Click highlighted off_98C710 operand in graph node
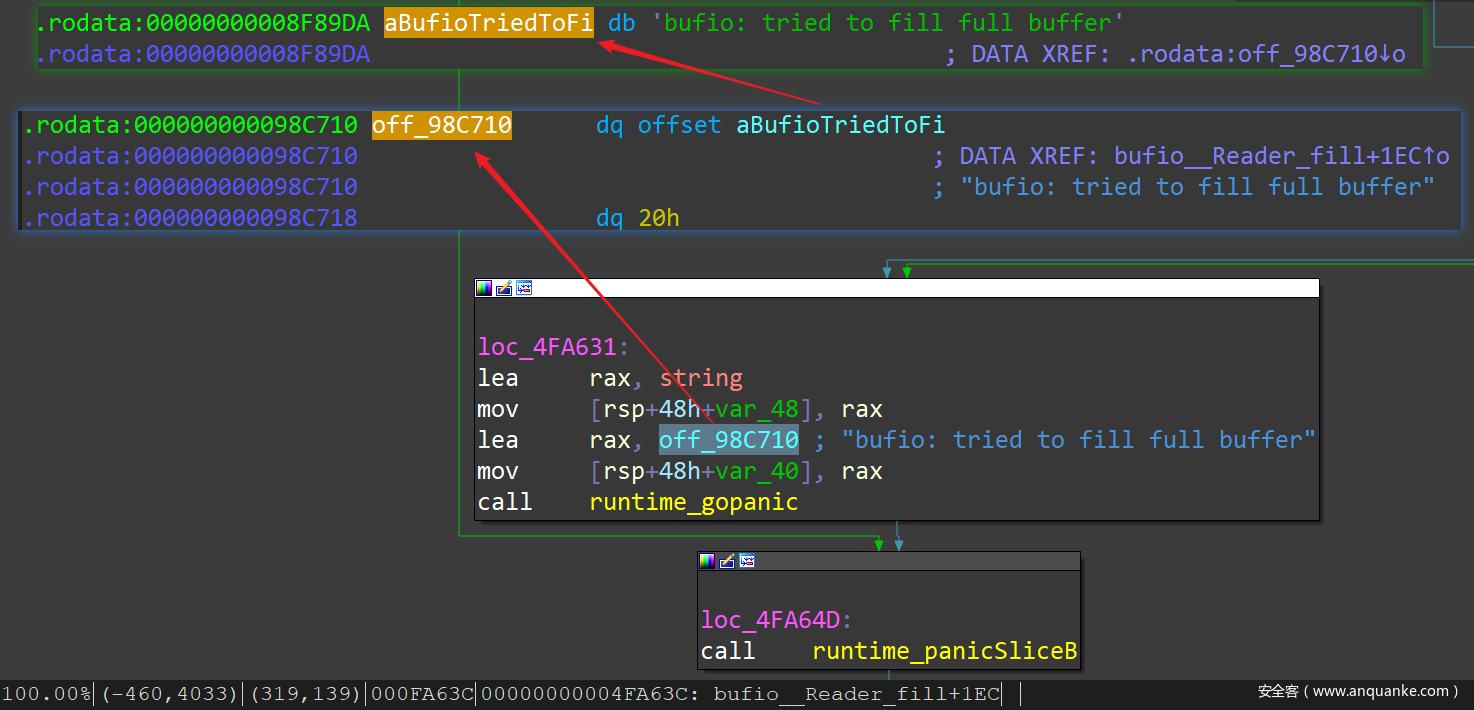Screen dimensions: 1474x710 tap(728, 440)
